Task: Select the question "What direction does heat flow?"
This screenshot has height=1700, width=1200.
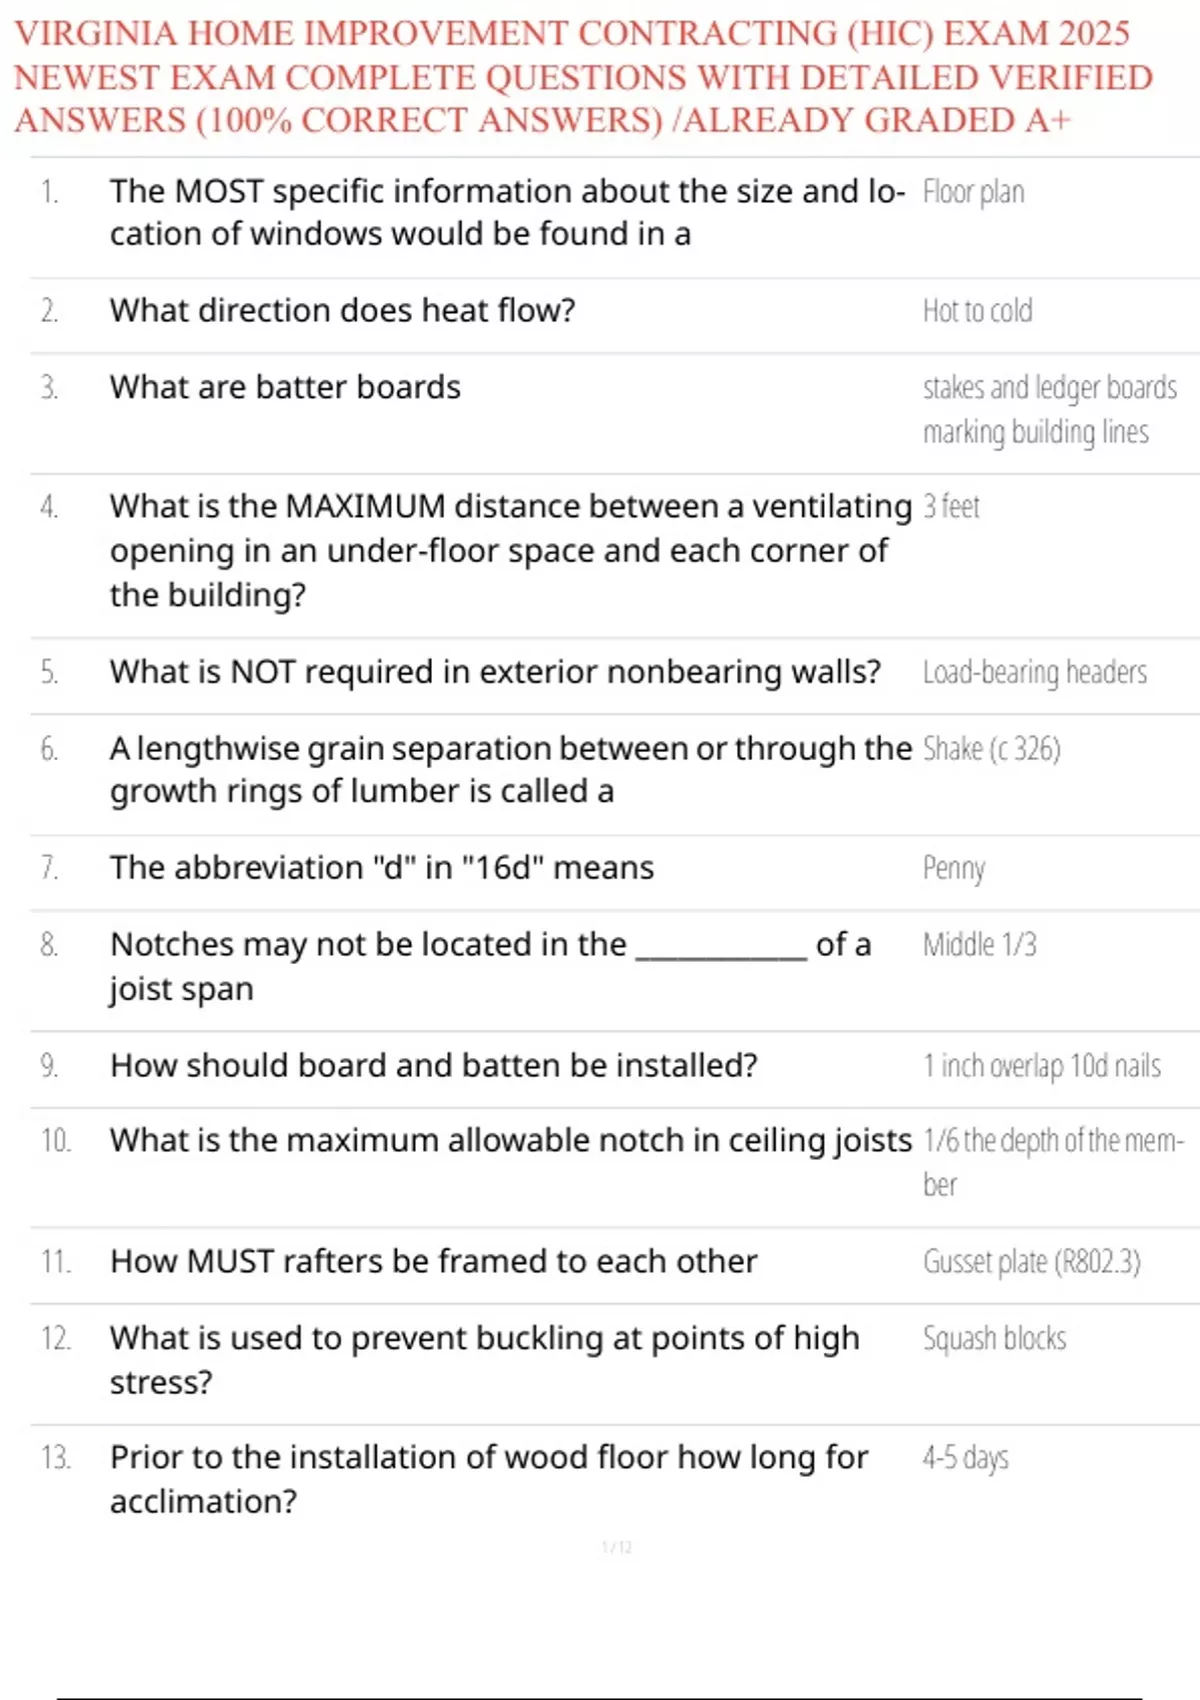Action: (342, 311)
